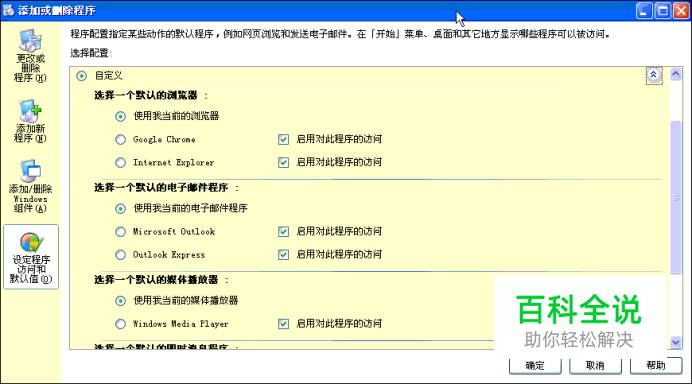Set Outlook Express as default email program
The height and width of the screenshot is (384, 692).
[x=120, y=255]
